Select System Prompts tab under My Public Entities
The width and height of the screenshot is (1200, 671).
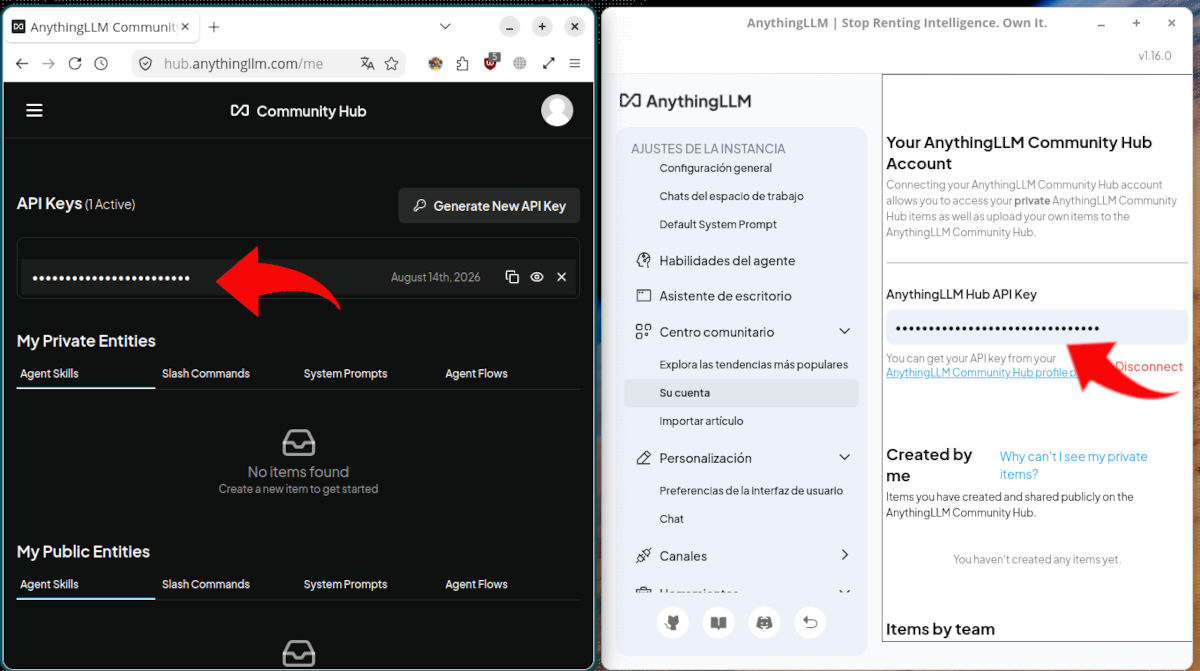click(x=345, y=585)
